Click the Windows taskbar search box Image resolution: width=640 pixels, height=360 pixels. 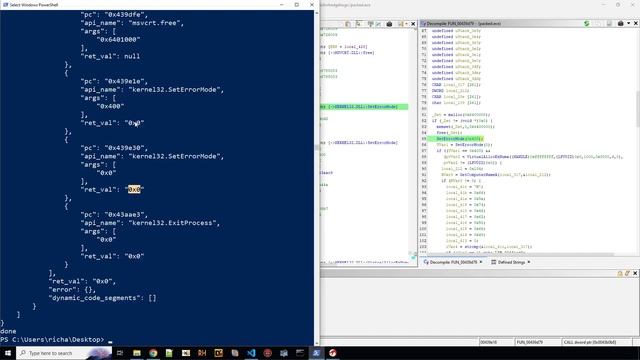tap(64, 353)
